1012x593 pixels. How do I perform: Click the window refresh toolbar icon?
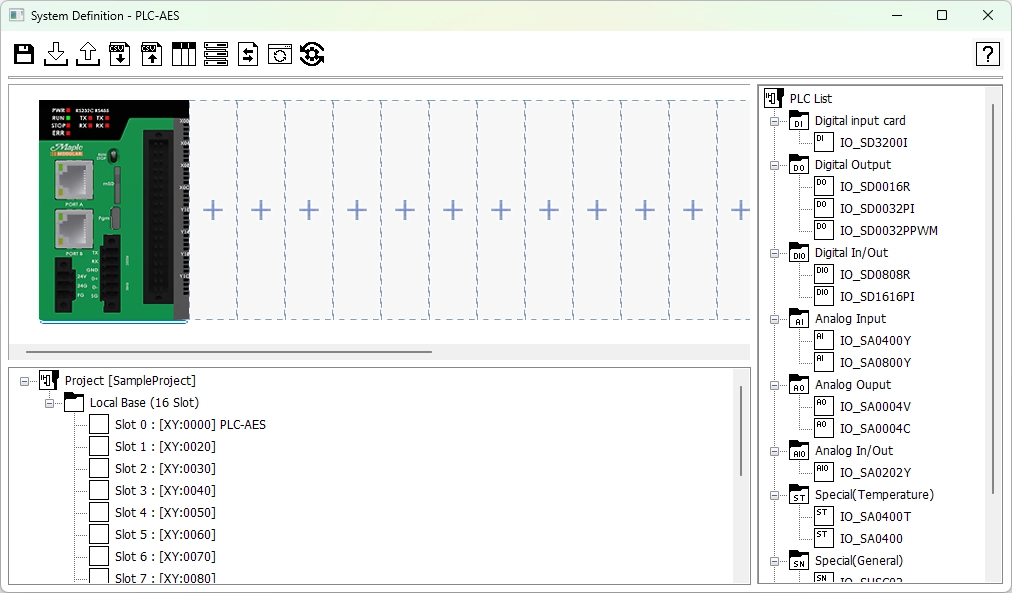(x=279, y=54)
